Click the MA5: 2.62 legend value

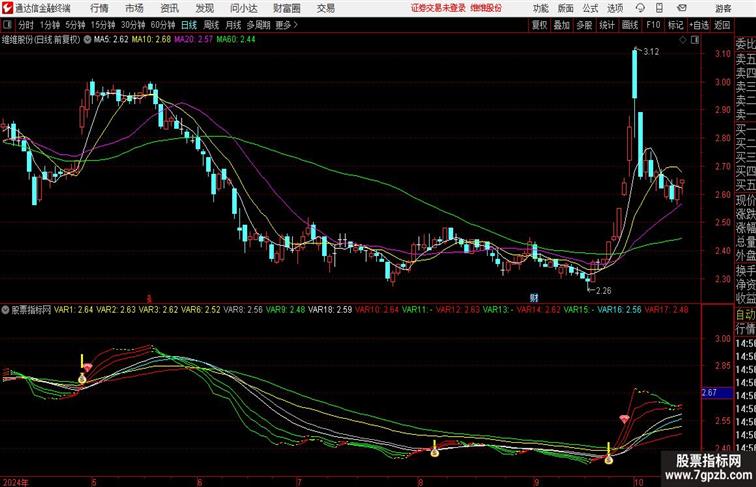(x=111, y=40)
